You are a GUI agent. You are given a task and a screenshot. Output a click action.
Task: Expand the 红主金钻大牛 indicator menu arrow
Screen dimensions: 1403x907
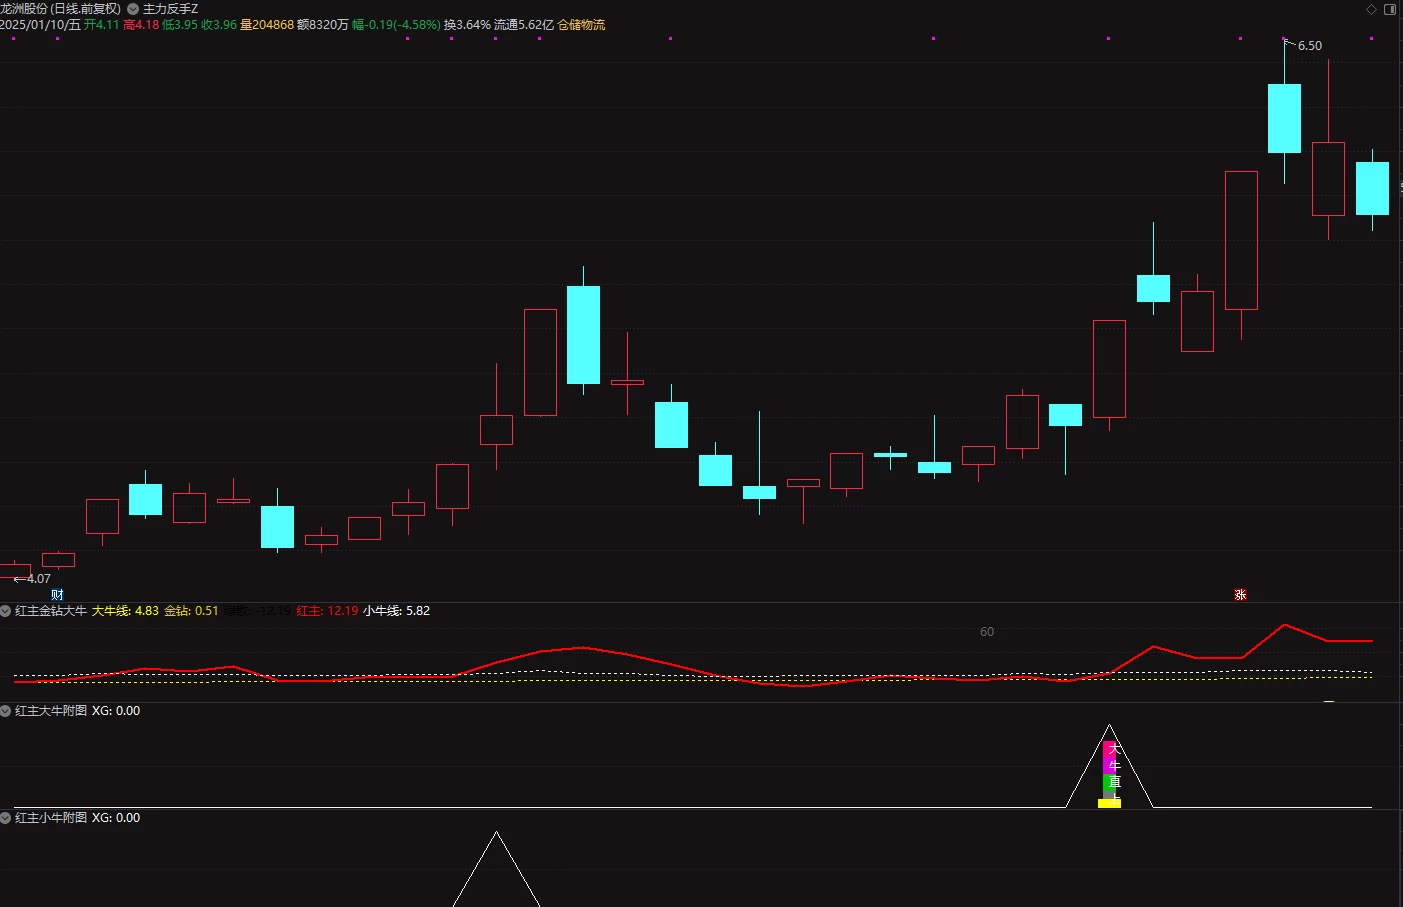tap(6, 611)
